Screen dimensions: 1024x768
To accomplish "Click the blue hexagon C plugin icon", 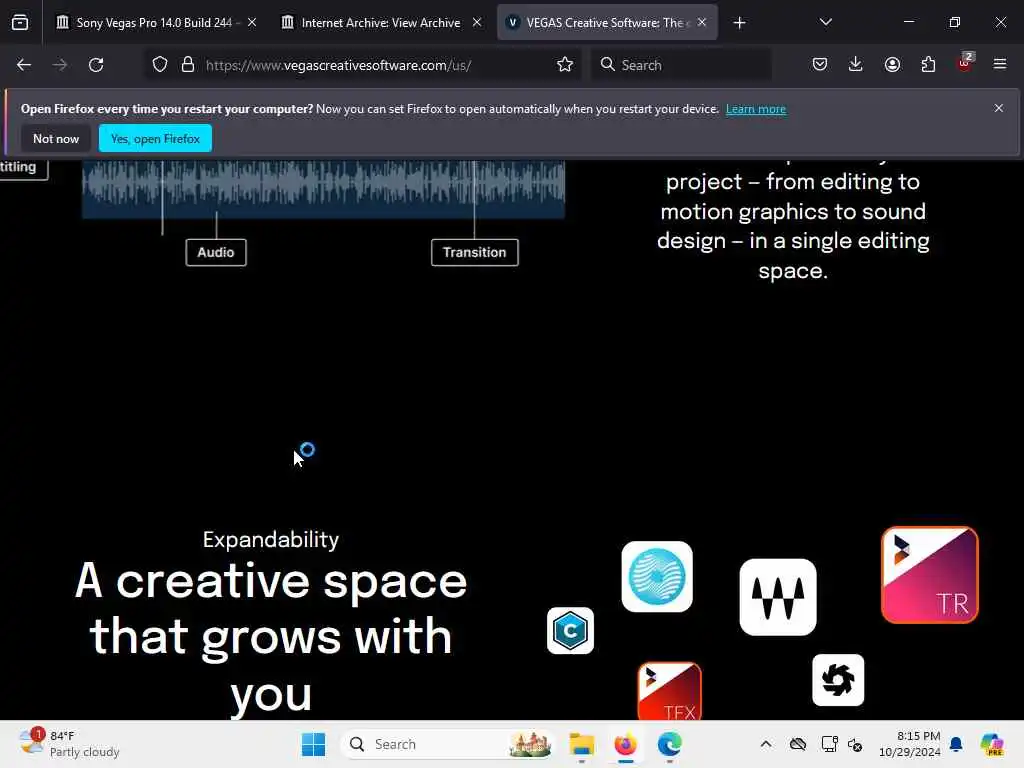I will coord(570,631).
